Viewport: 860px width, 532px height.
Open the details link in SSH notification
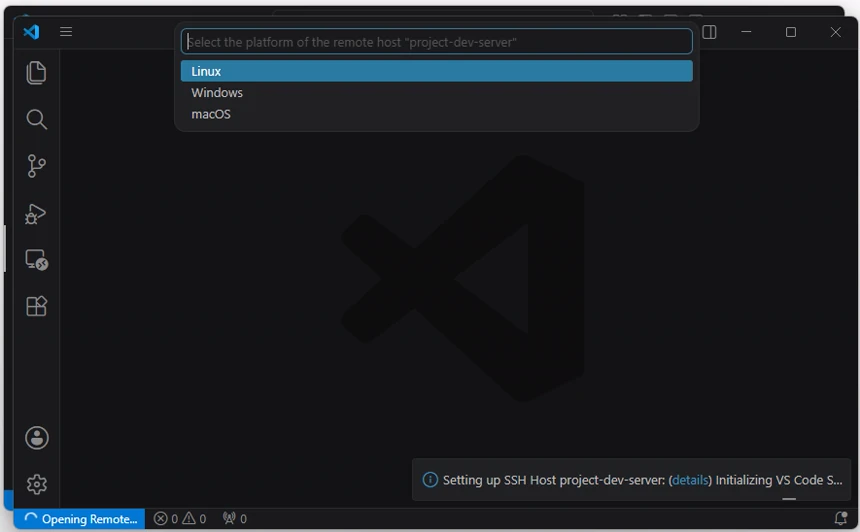[689, 480]
